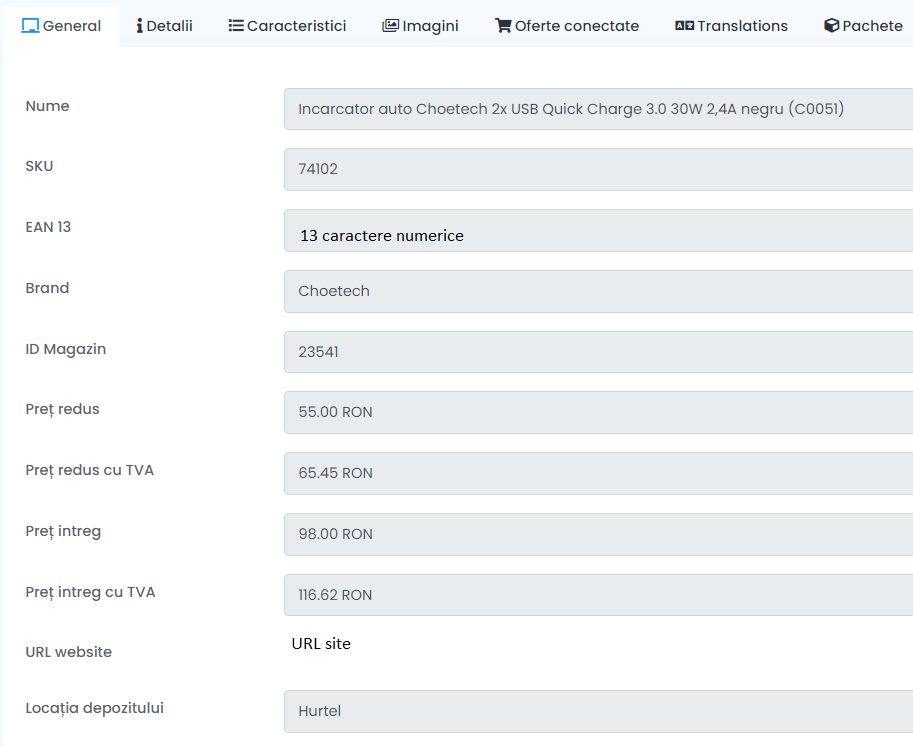
Task: Click the 'ID Magazin' label
Action: pos(66,349)
